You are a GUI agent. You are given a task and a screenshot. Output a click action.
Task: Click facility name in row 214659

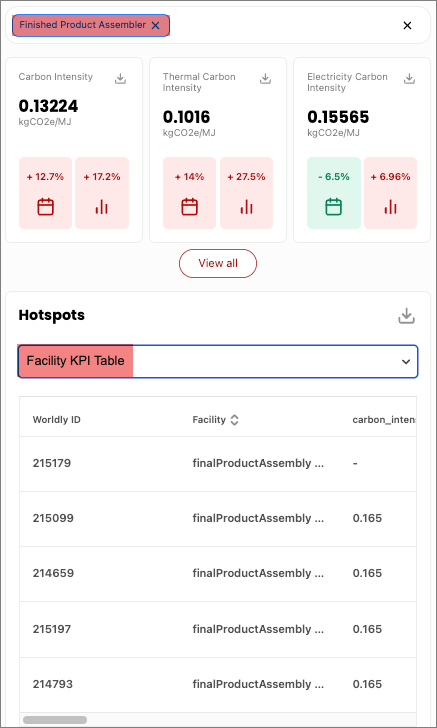258,574
